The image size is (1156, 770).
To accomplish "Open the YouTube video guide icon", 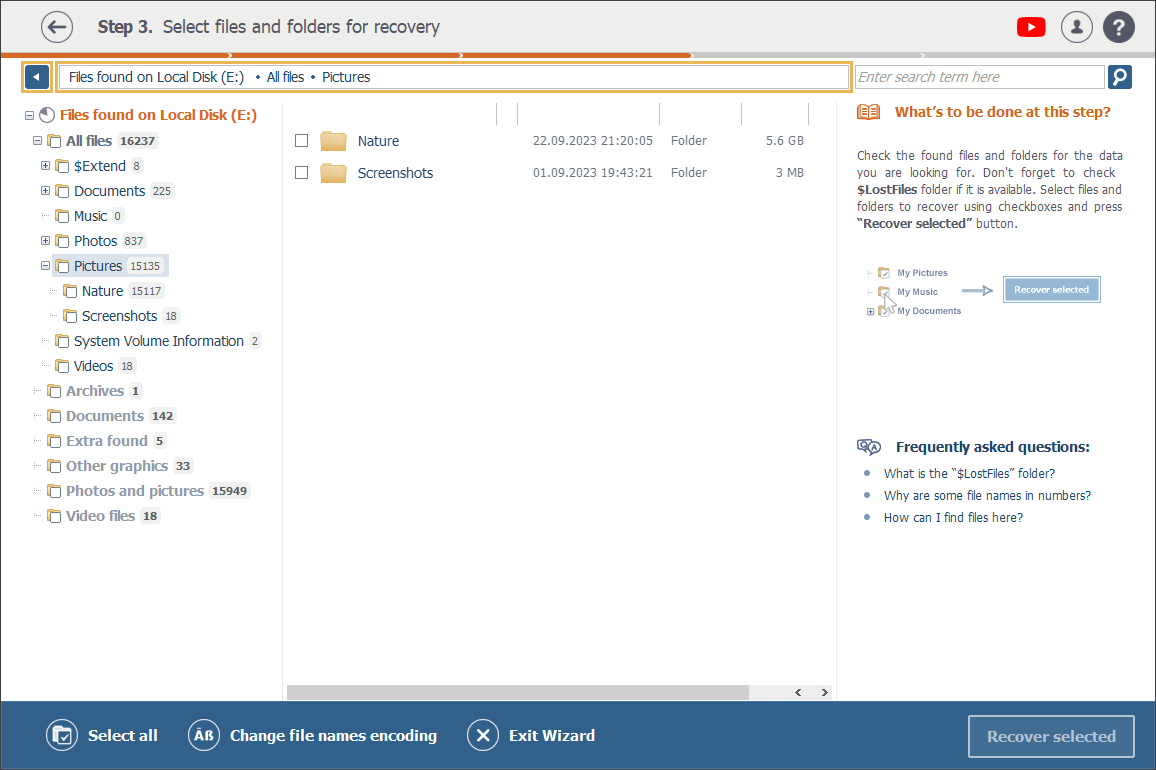I will pyautogui.click(x=1031, y=27).
